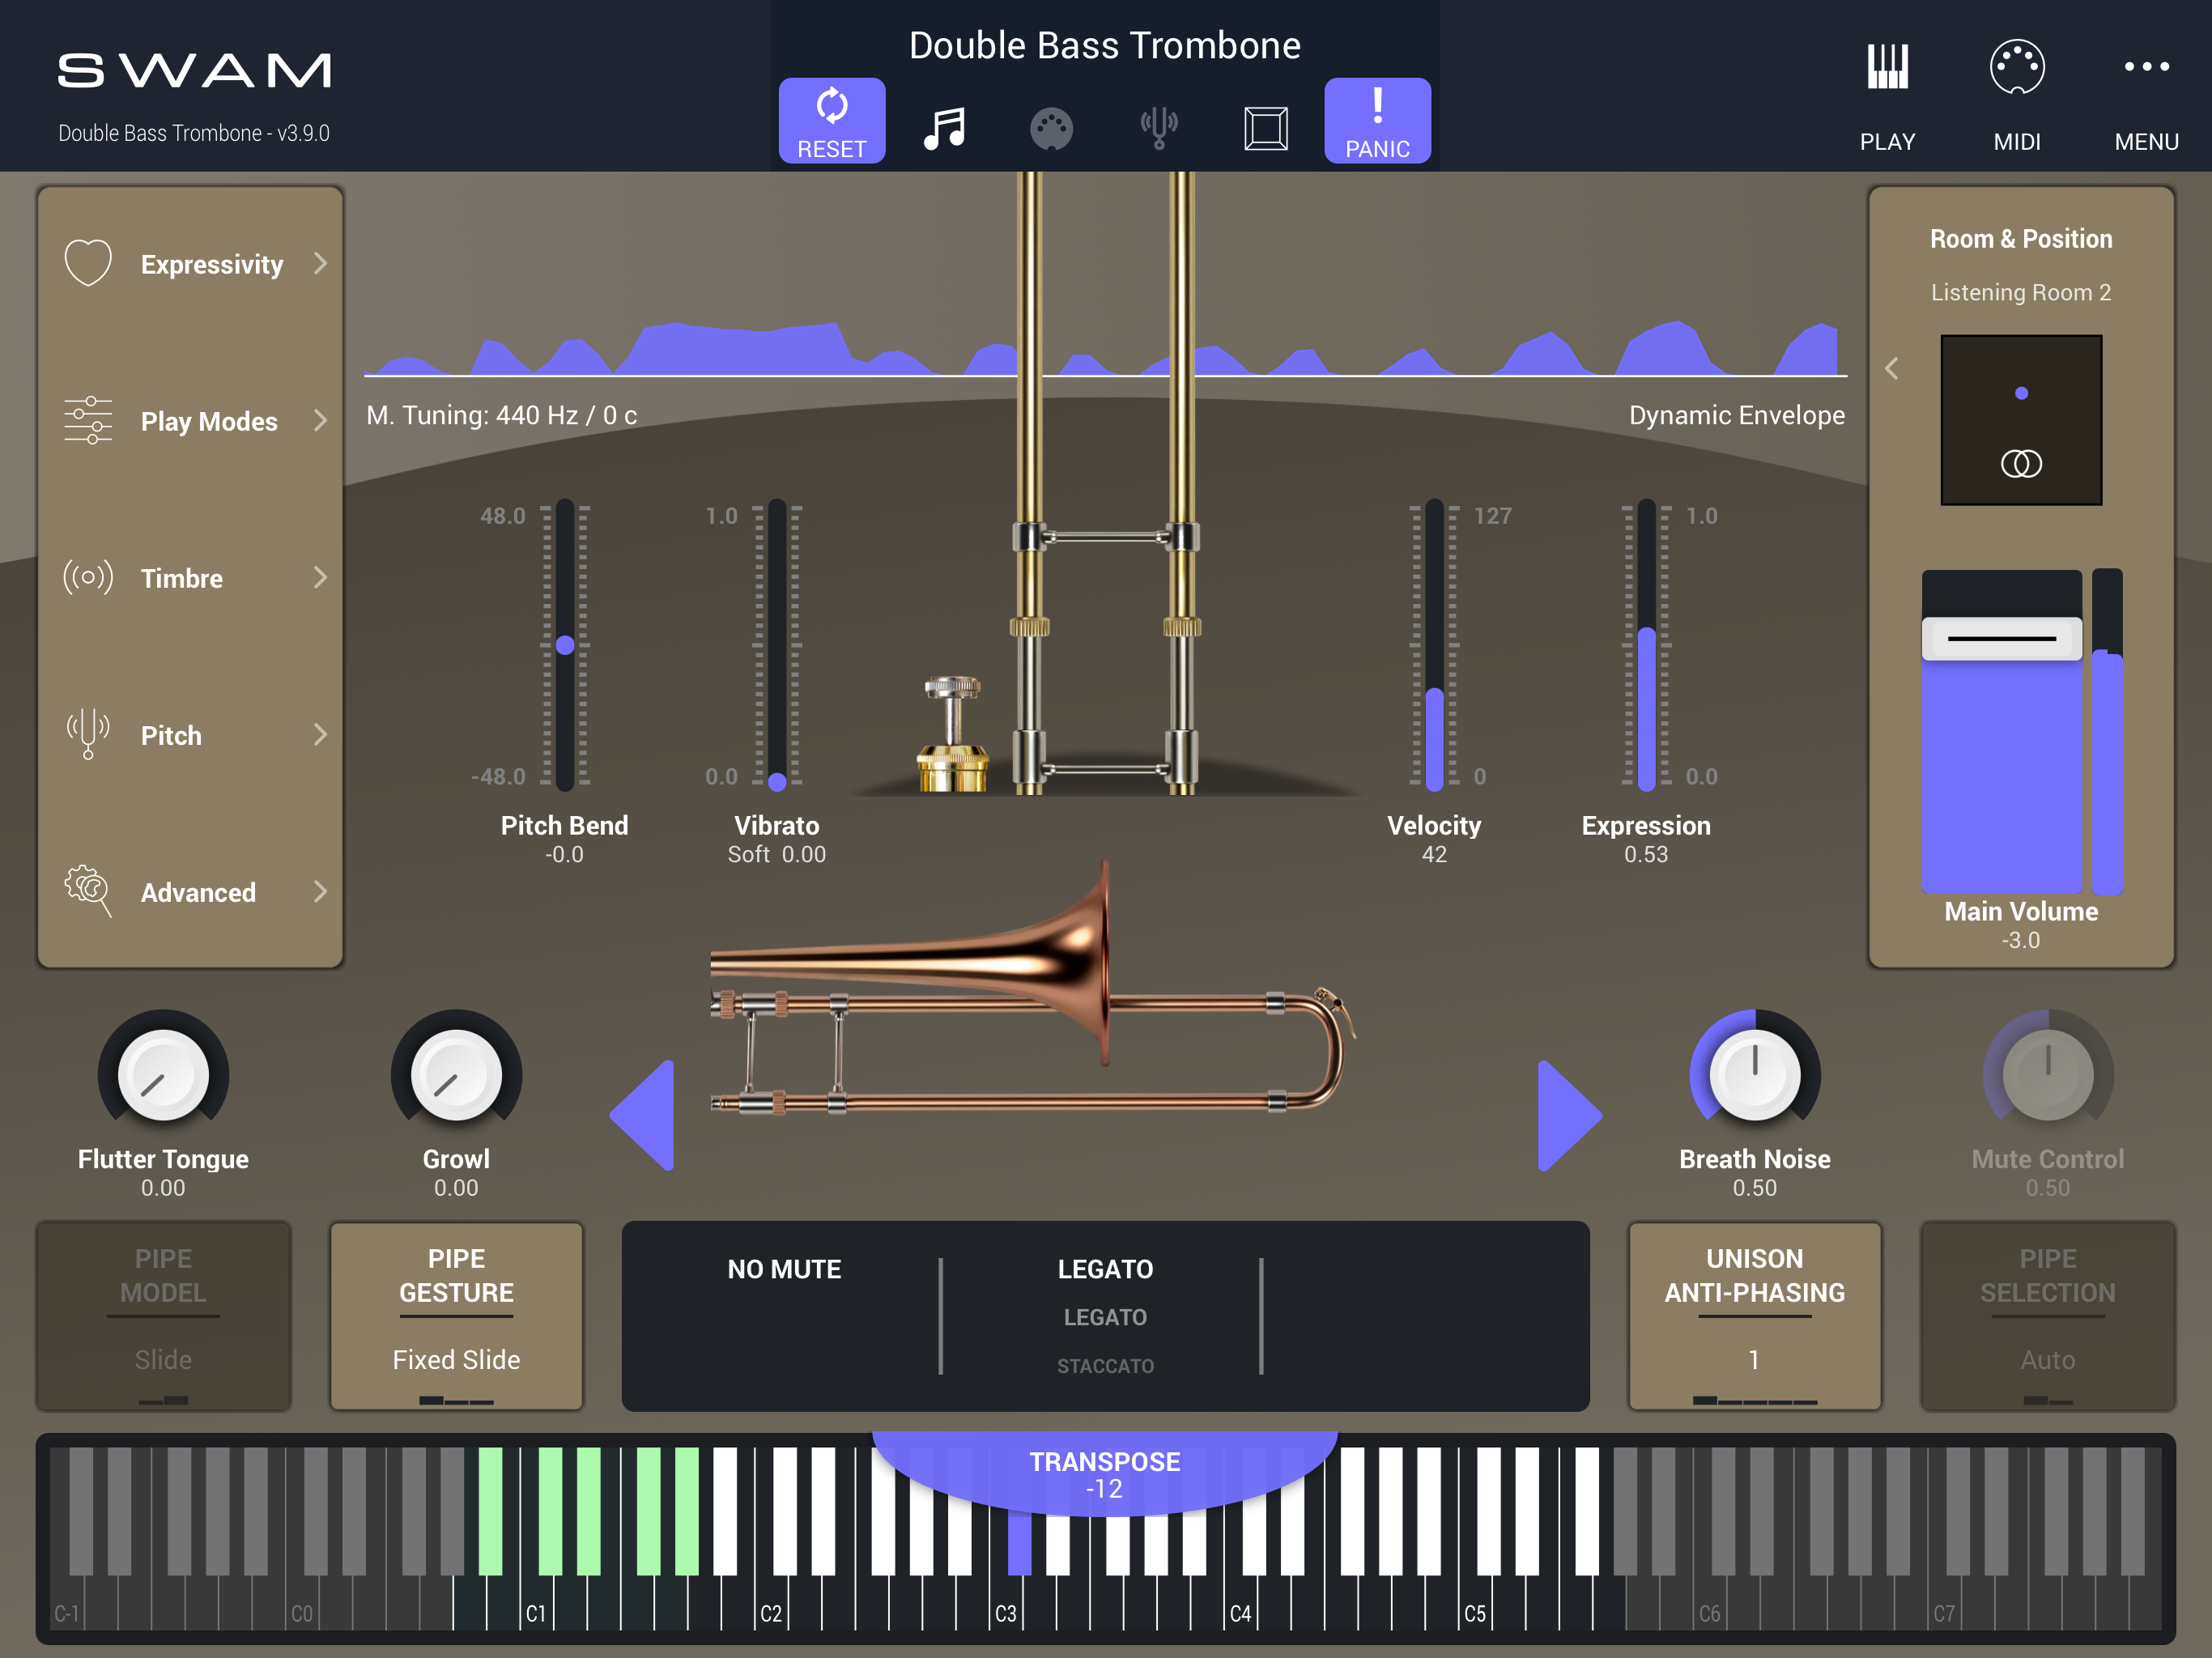Open the Pitch menu item

click(x=190, y=734)
